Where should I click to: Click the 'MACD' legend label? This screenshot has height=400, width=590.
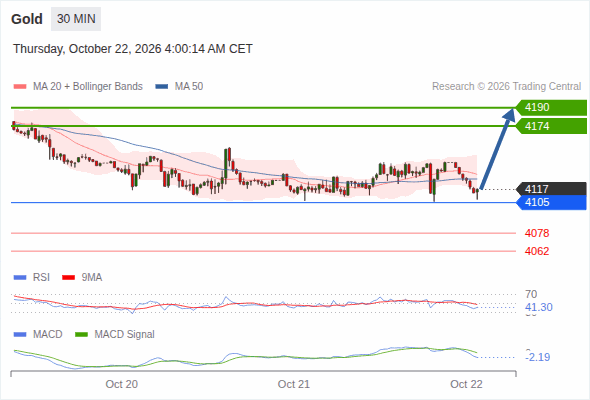coord(47,335)
